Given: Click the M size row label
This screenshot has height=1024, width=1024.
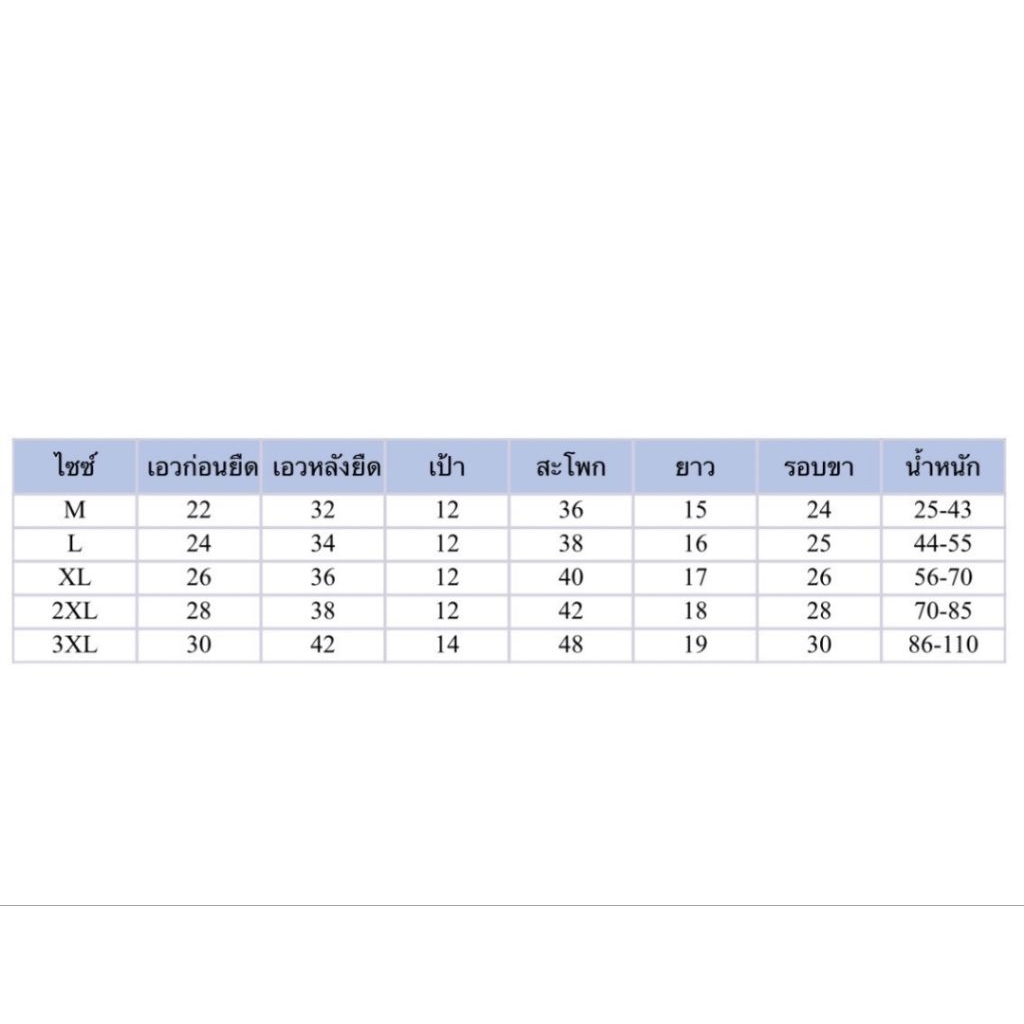Looking at the screenshot, I should (x=75, y=510).
